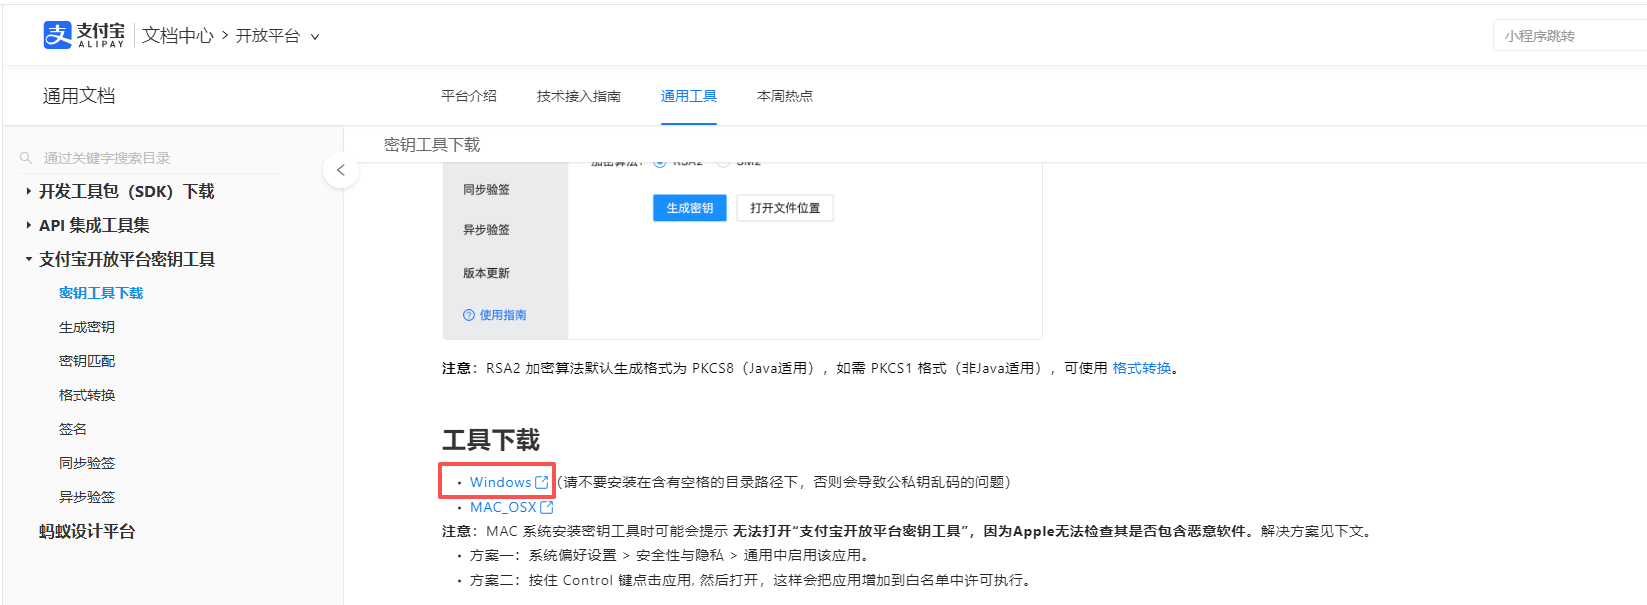Click the external link icon beside MAC_OSX

click(x=547, y=507)
